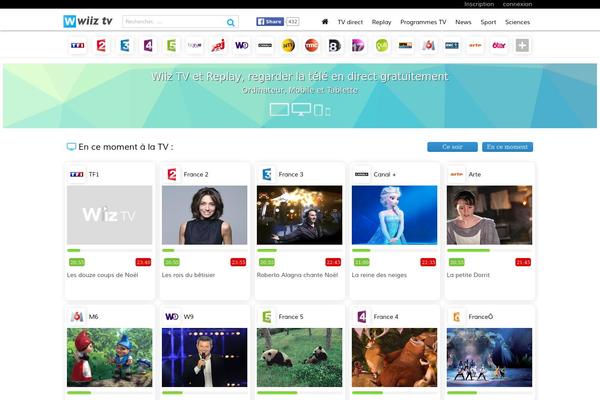Click the Facebook share count 432

(293, 21)
